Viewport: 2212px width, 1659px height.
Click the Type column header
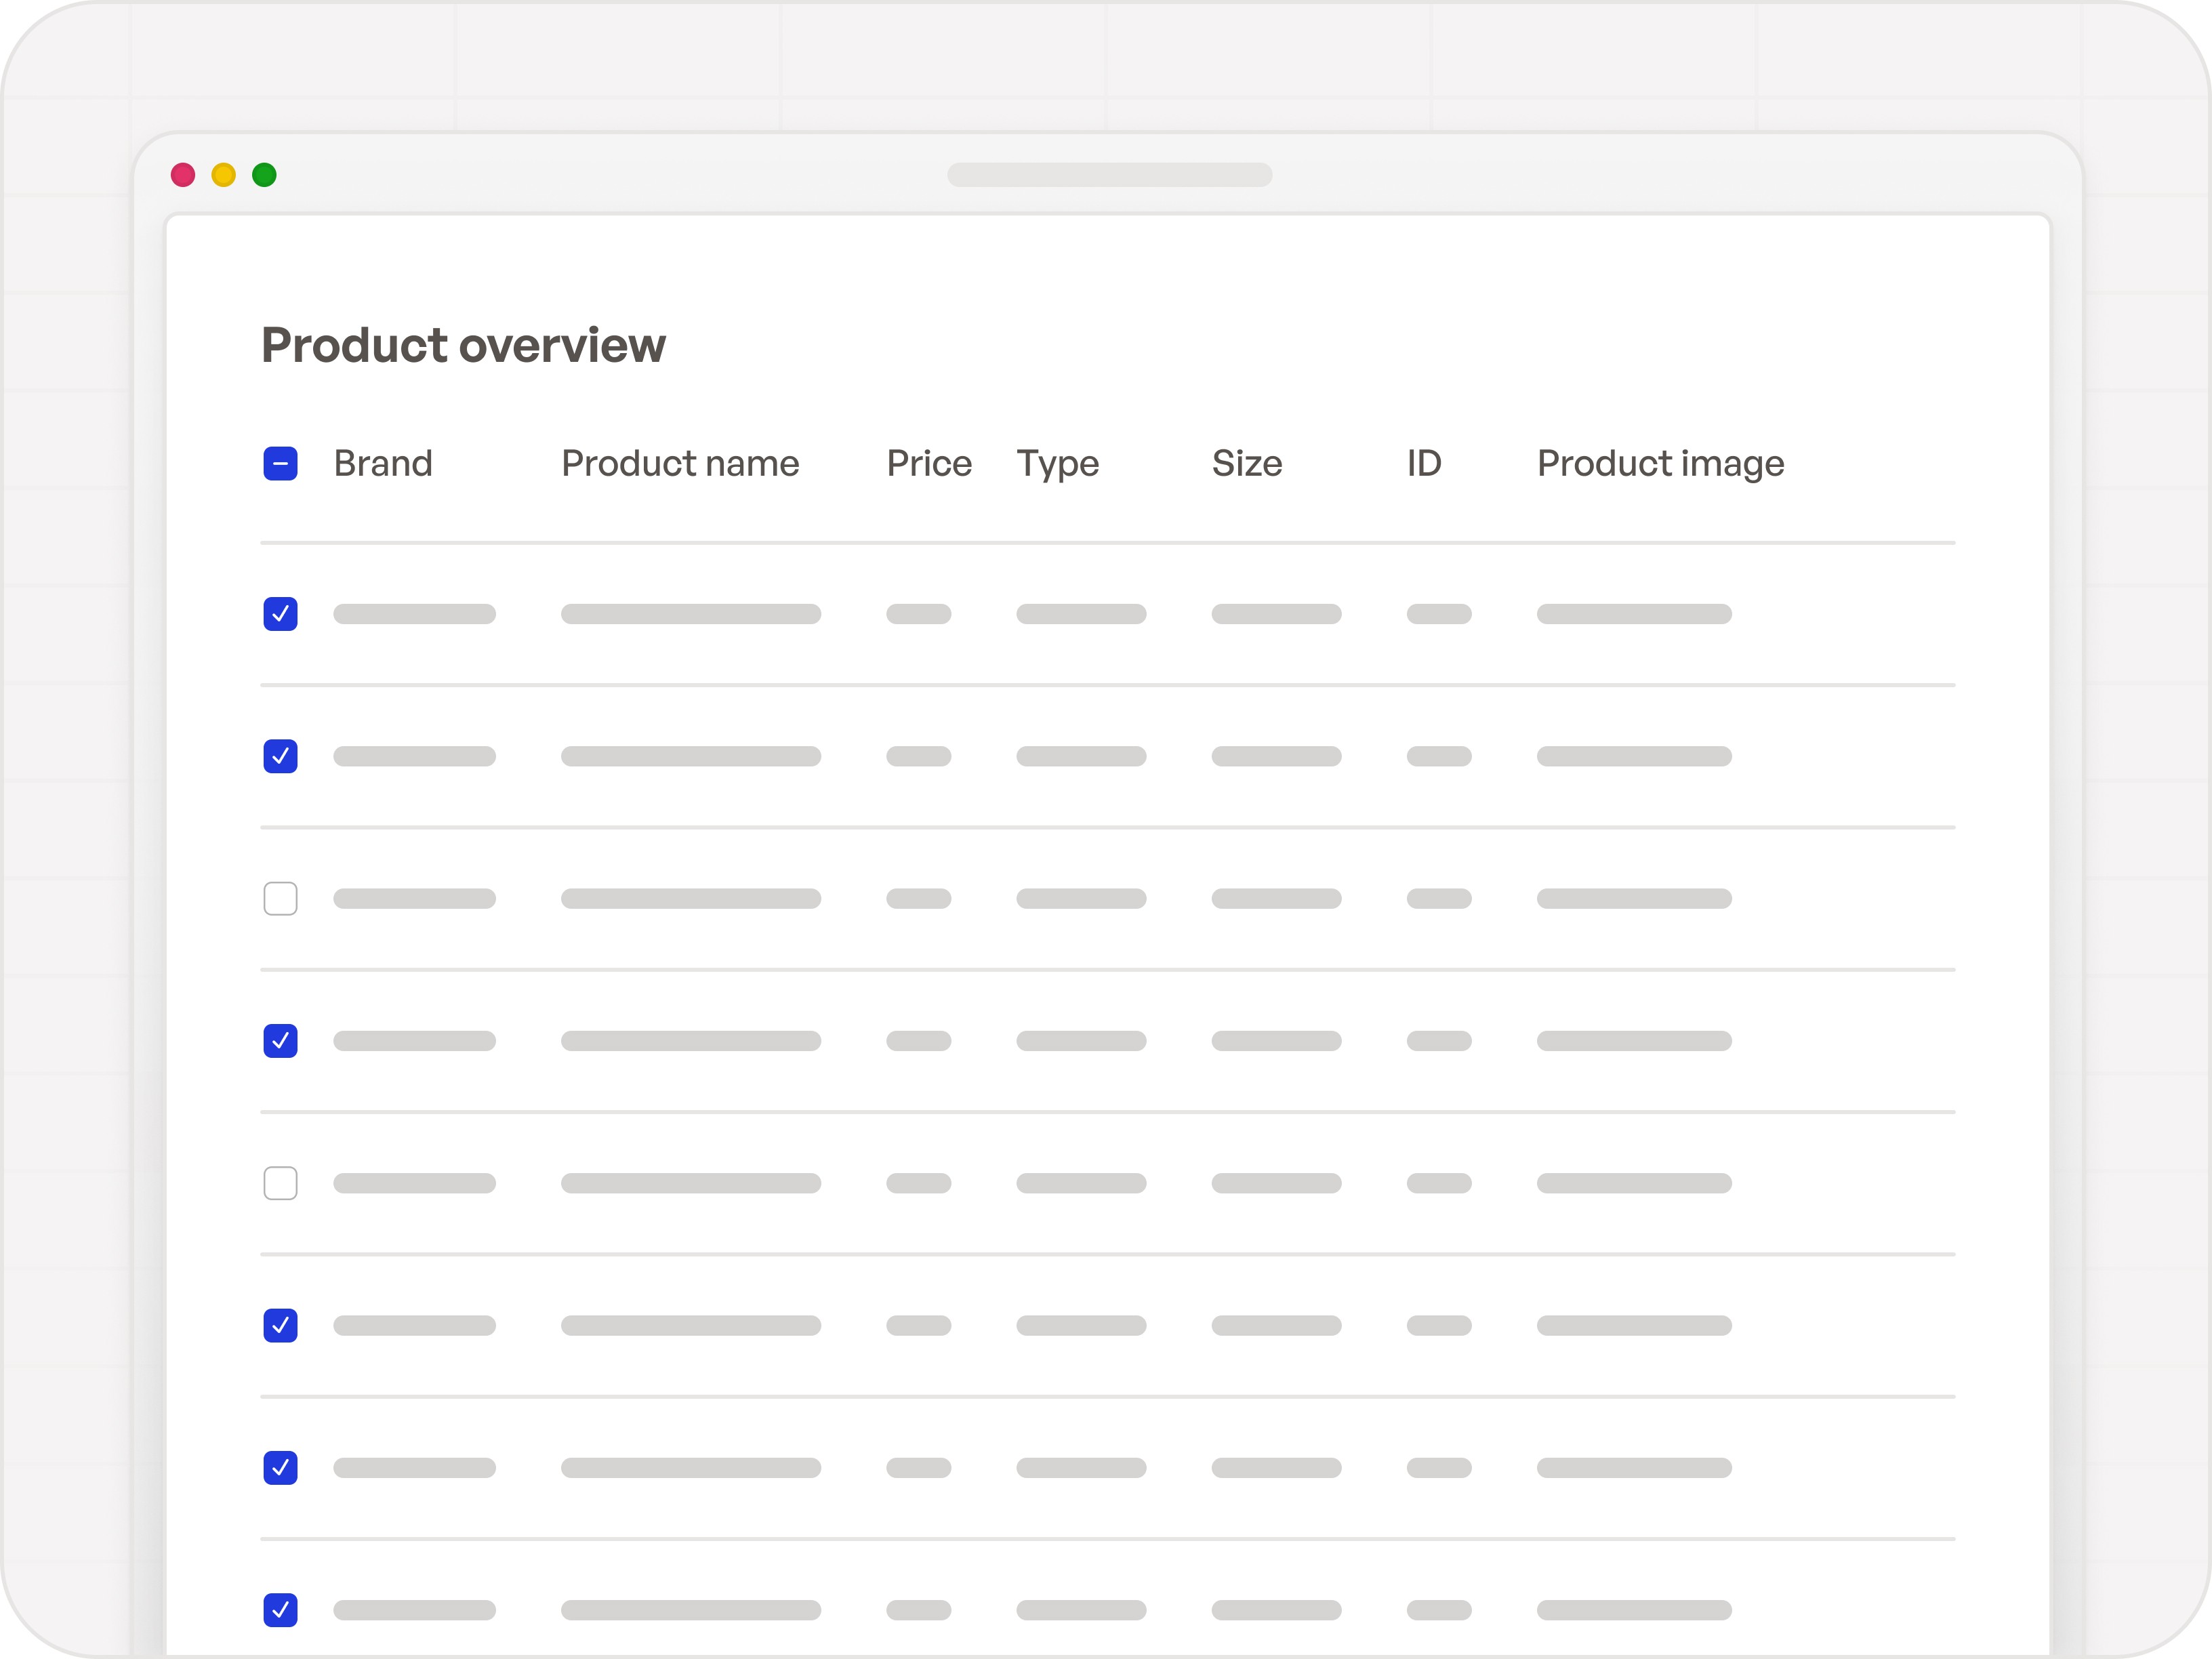pyautogui.click(x=1057, y=463)
